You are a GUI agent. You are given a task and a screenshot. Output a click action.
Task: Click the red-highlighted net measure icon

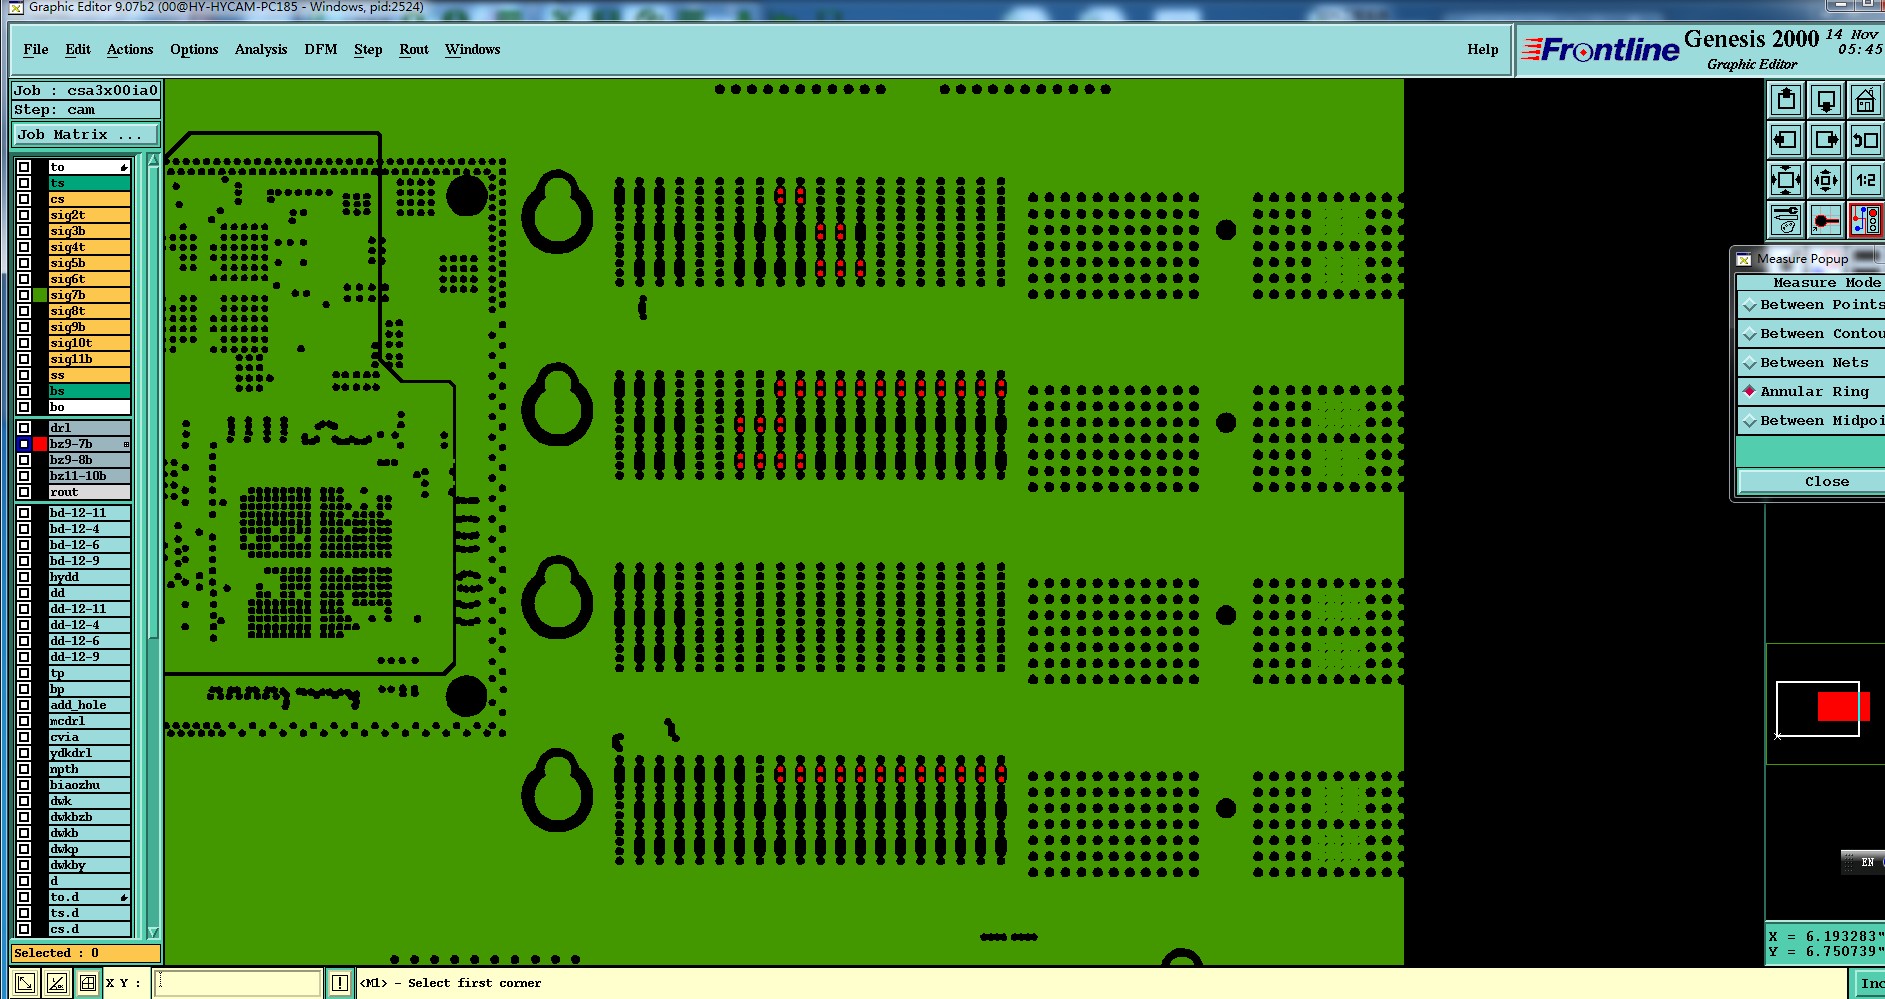tap(1866, 220)
